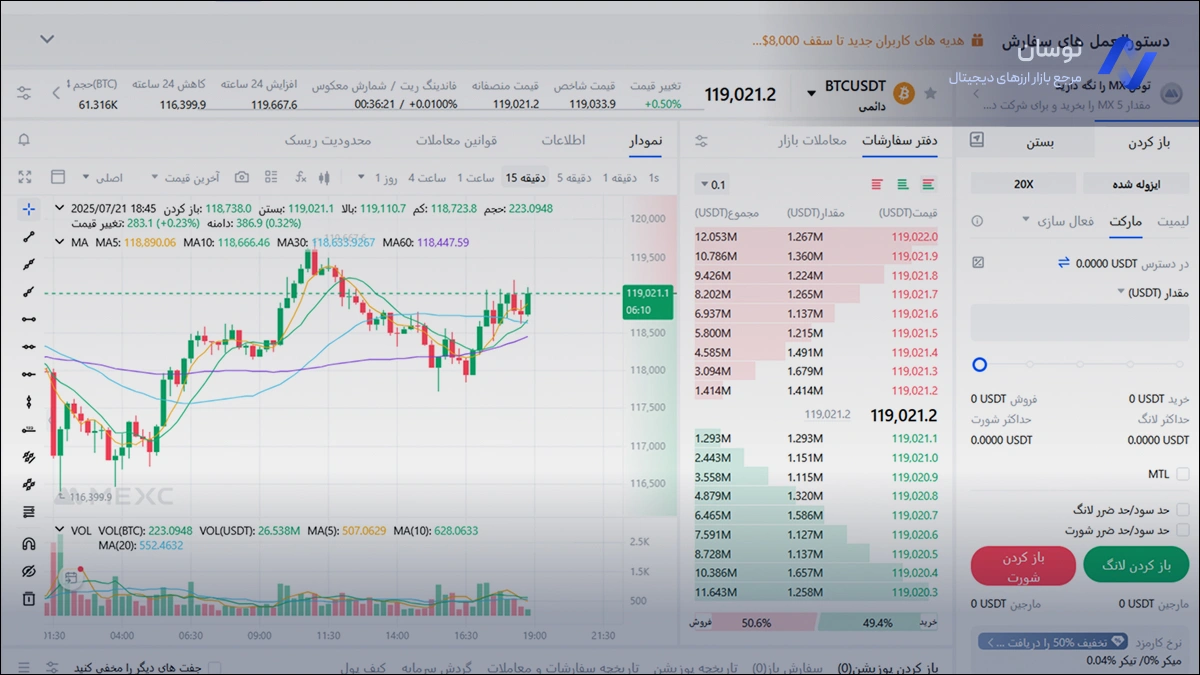Collapse the MA indicator legend
The image size is (1200, 675).
[59, 242]
